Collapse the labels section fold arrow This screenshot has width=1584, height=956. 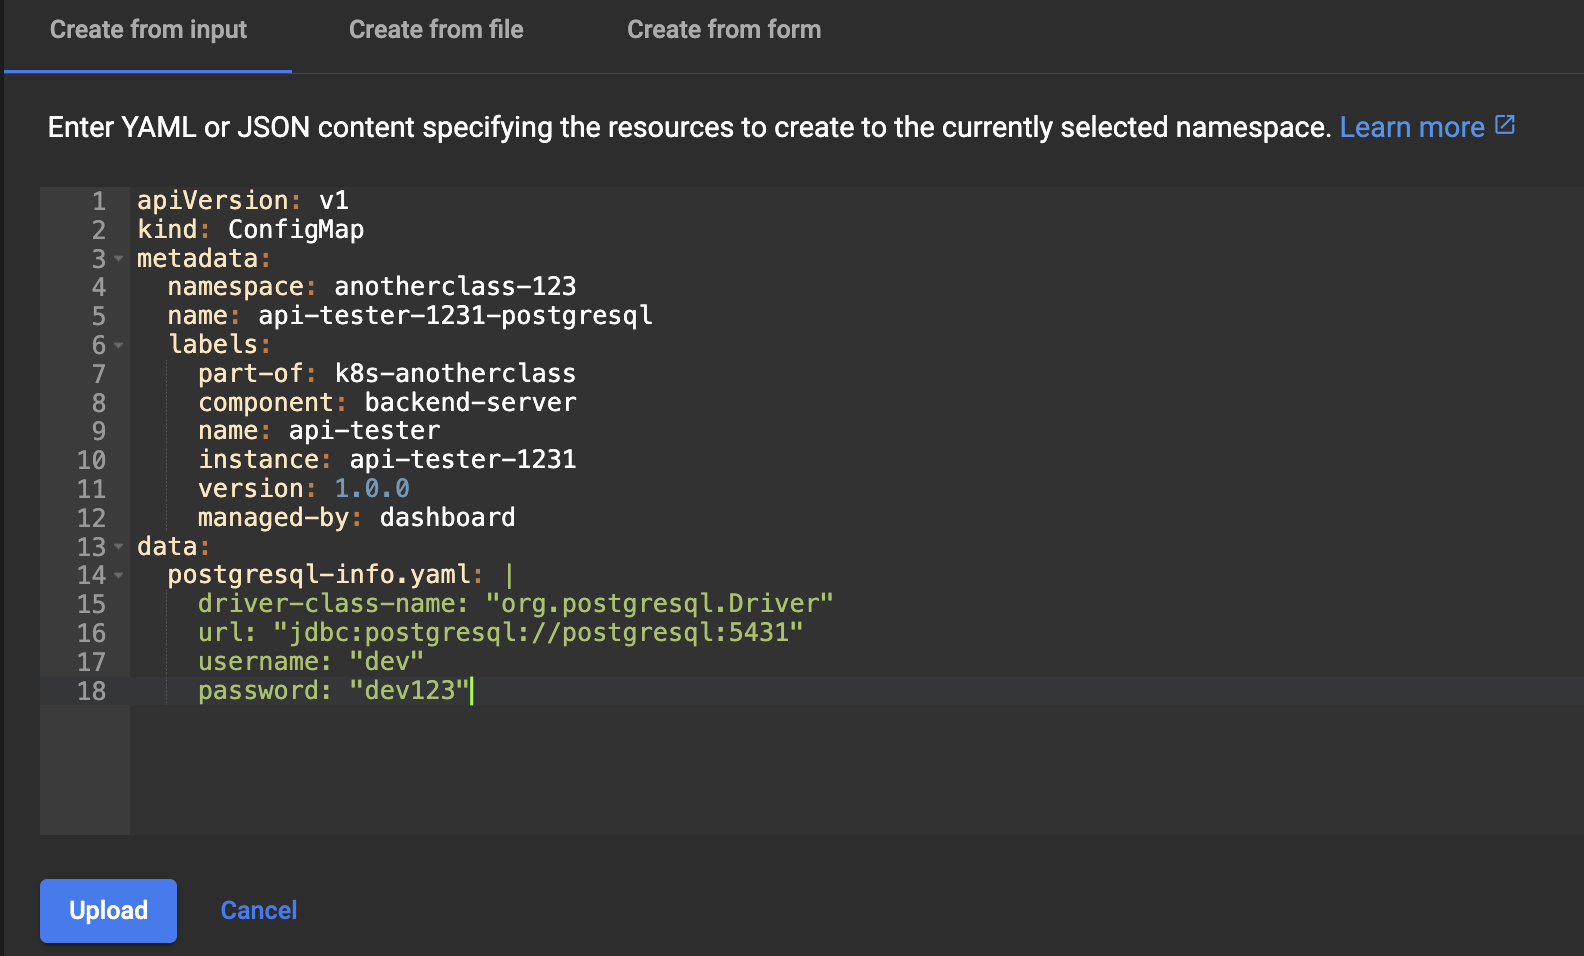(x=119, y=346)
